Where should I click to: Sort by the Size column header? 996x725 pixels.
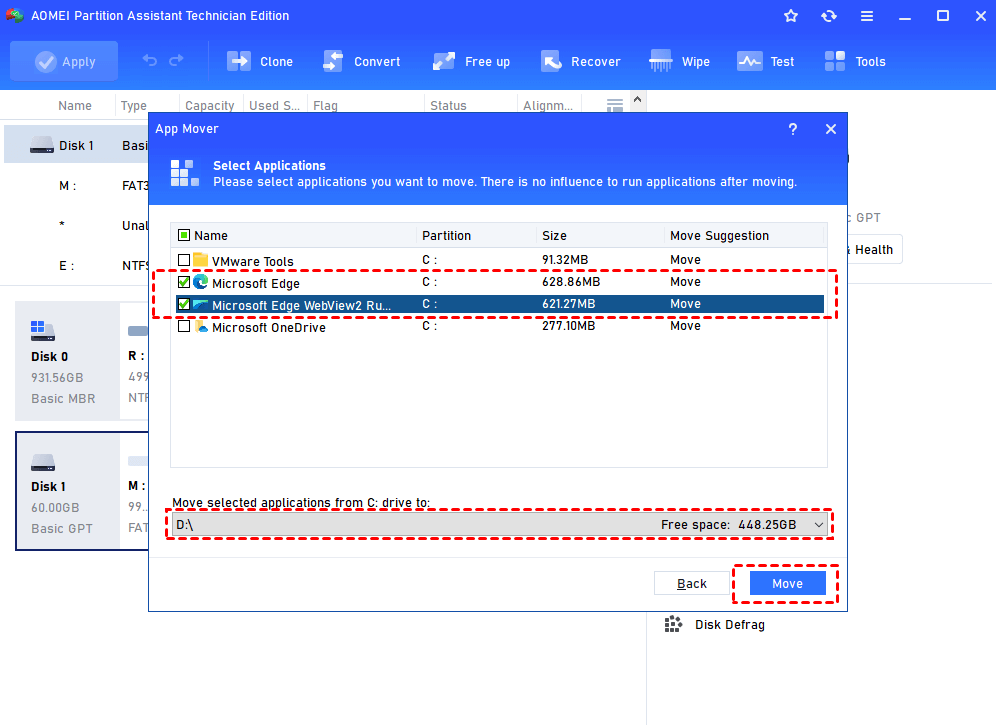pyautogui.click(x=555, y=236)
